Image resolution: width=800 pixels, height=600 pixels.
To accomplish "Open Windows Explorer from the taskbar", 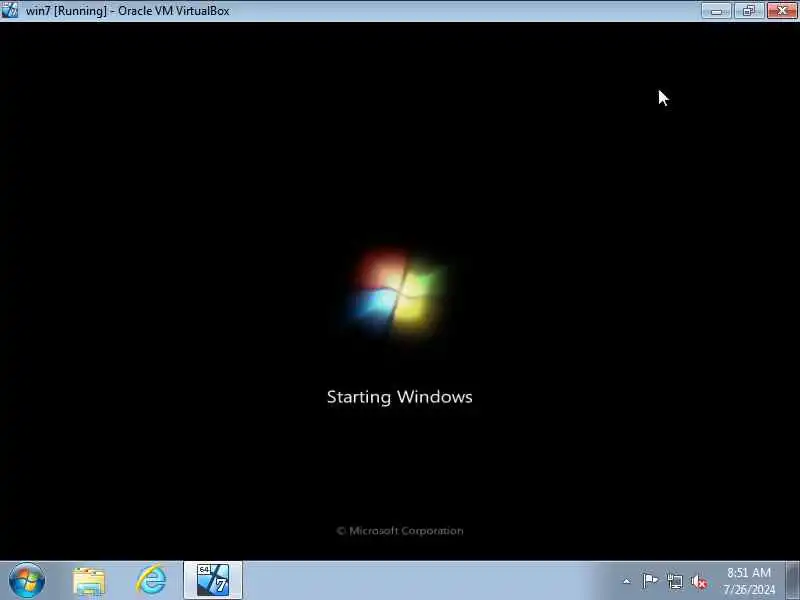I will click(89, 581).
